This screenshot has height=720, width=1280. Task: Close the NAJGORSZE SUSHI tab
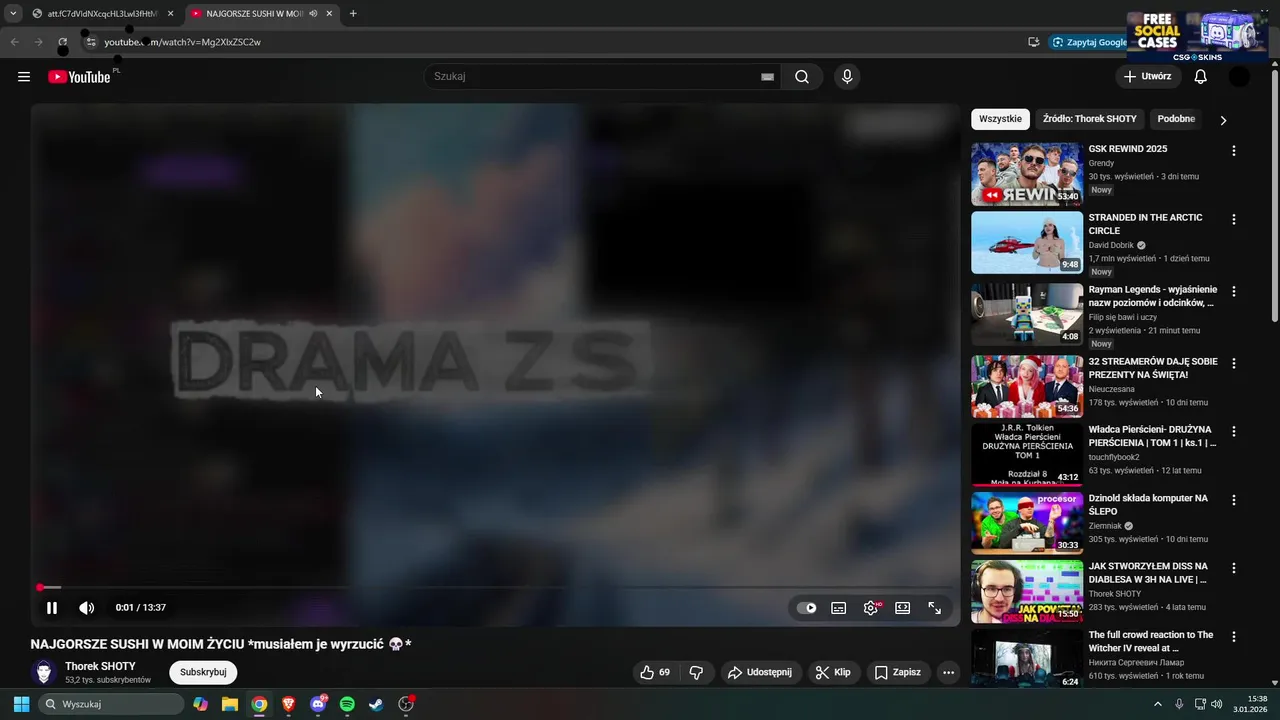(x=329, y=14)
